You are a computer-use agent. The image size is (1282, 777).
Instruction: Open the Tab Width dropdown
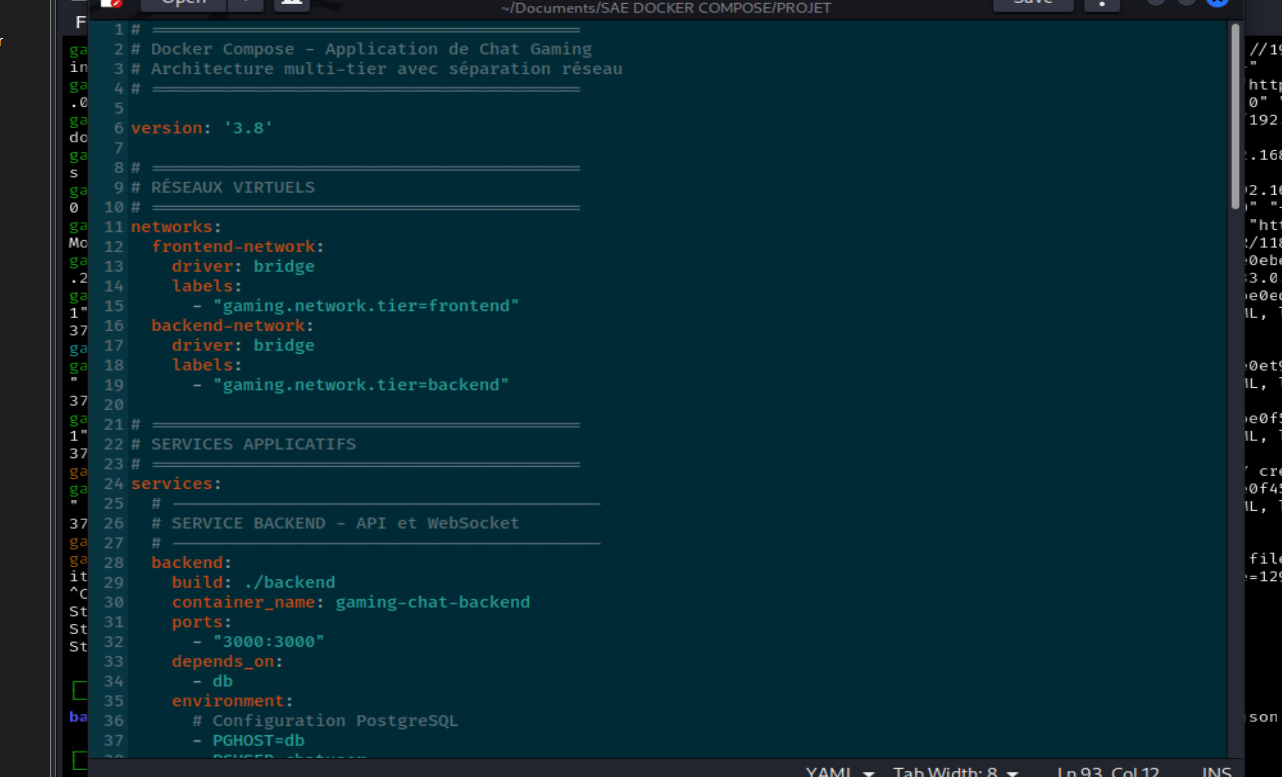955,771
